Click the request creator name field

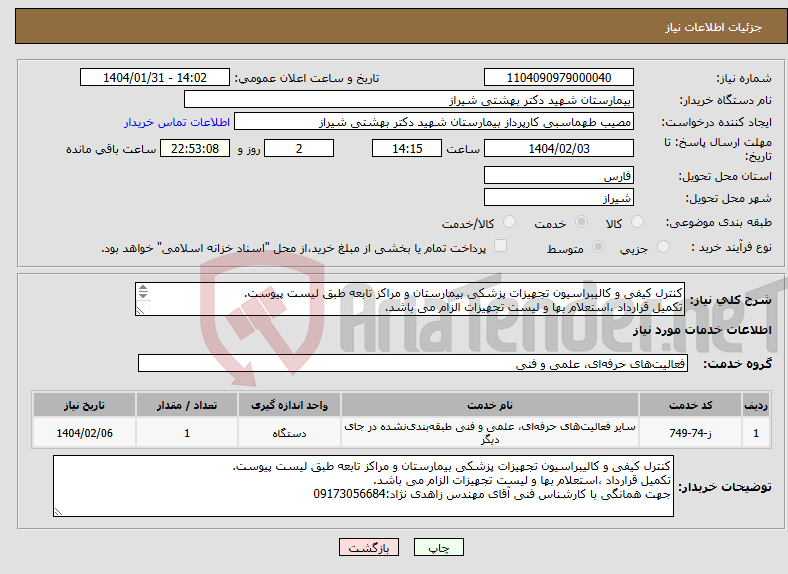point(434,122)
